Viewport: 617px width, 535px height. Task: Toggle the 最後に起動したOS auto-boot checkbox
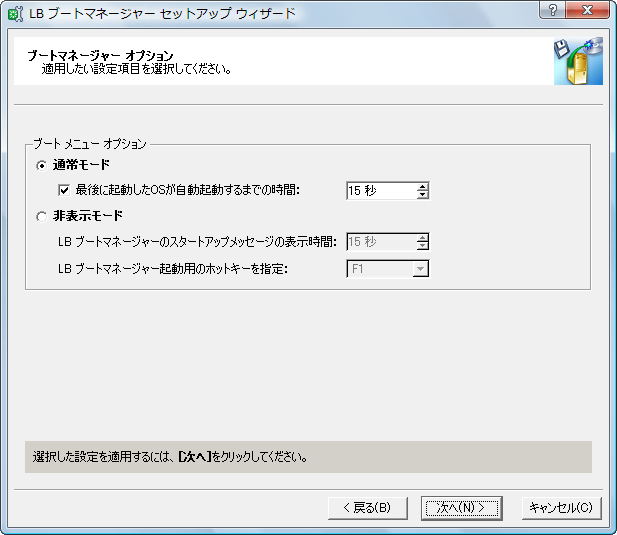click(x=64, y=190)
